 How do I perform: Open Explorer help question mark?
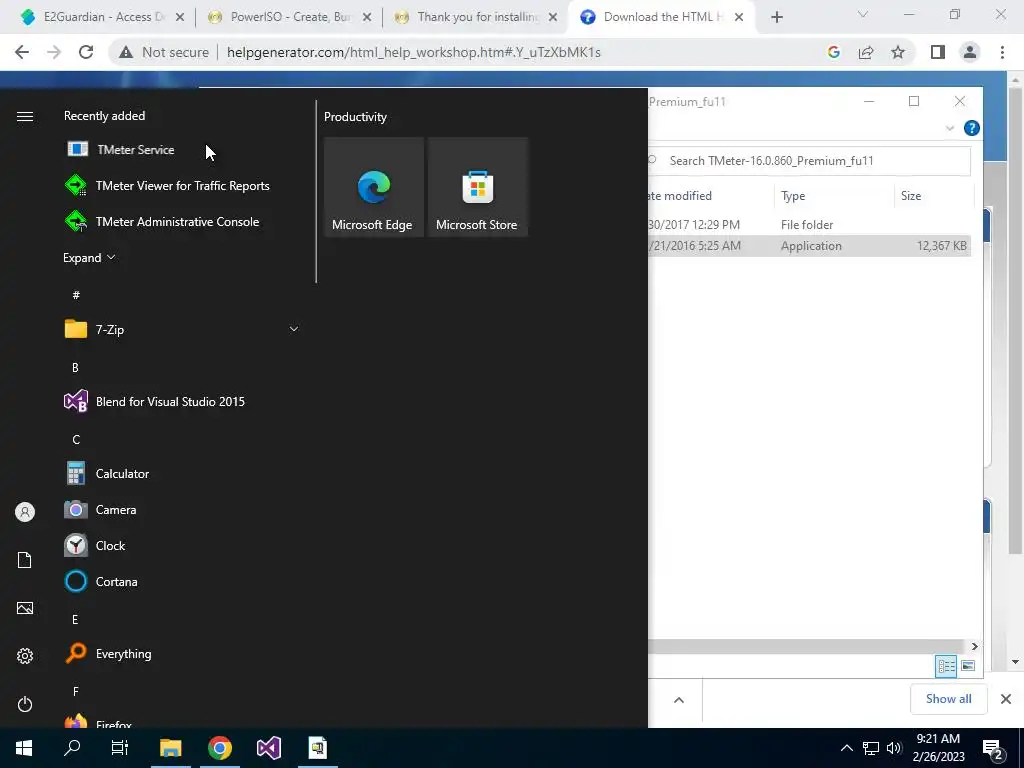(x=972, y=128)
